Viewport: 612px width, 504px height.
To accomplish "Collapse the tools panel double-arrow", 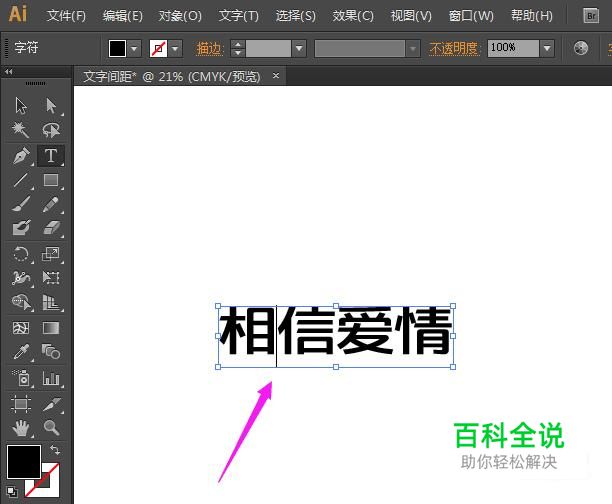I will 9,71.
